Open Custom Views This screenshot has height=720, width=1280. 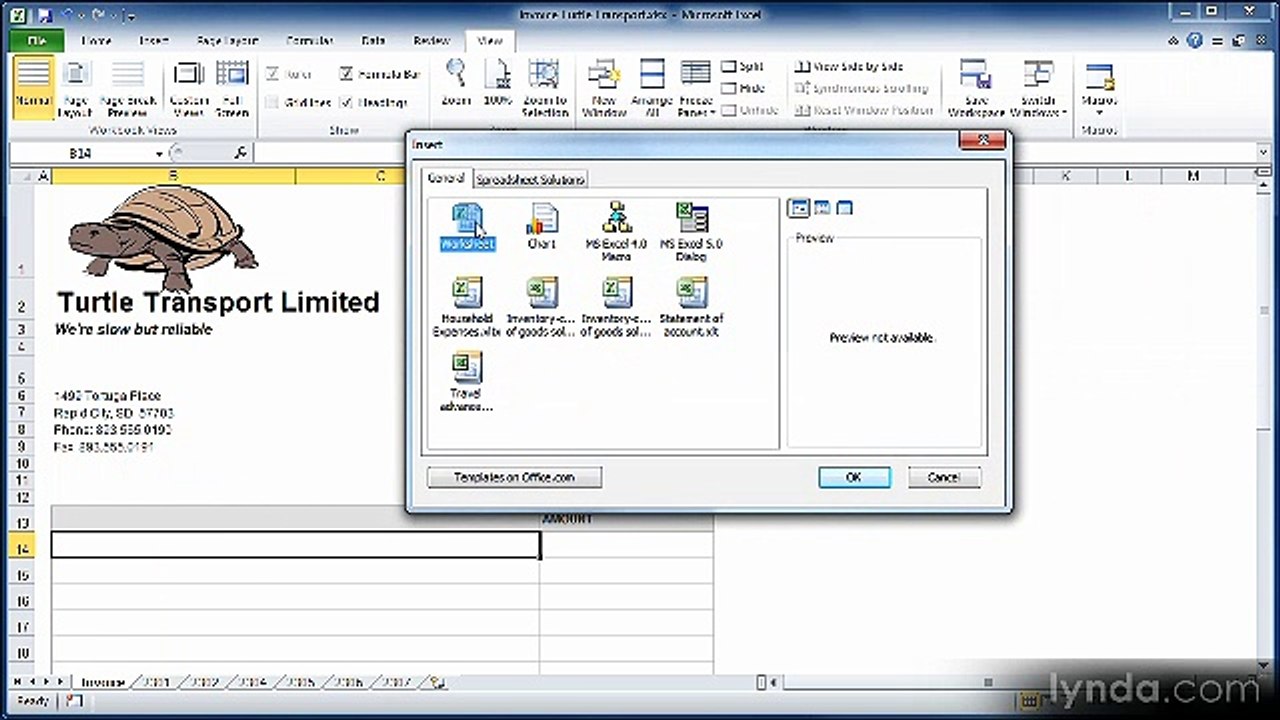pyautogui.click(x=189, y=88)
